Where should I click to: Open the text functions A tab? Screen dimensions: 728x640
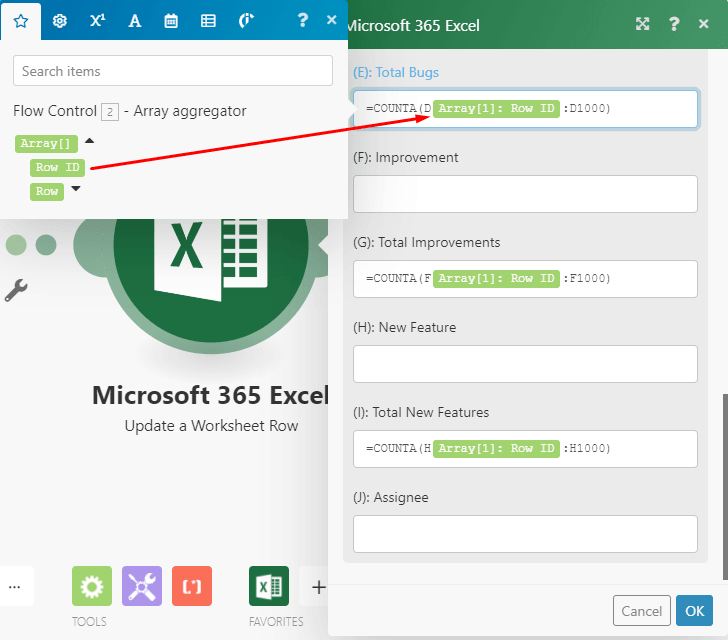click(135, 20)
